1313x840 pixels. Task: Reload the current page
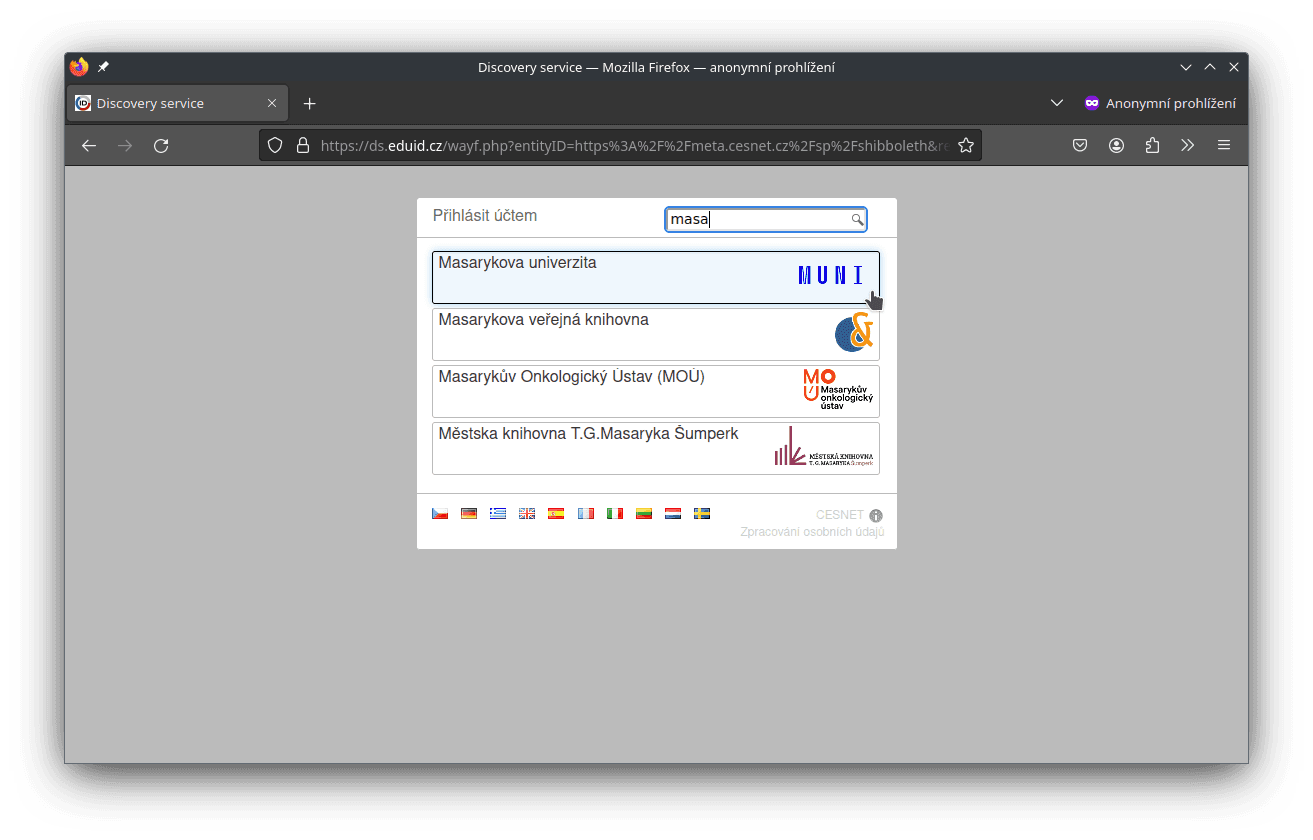(x=161, y=146)
